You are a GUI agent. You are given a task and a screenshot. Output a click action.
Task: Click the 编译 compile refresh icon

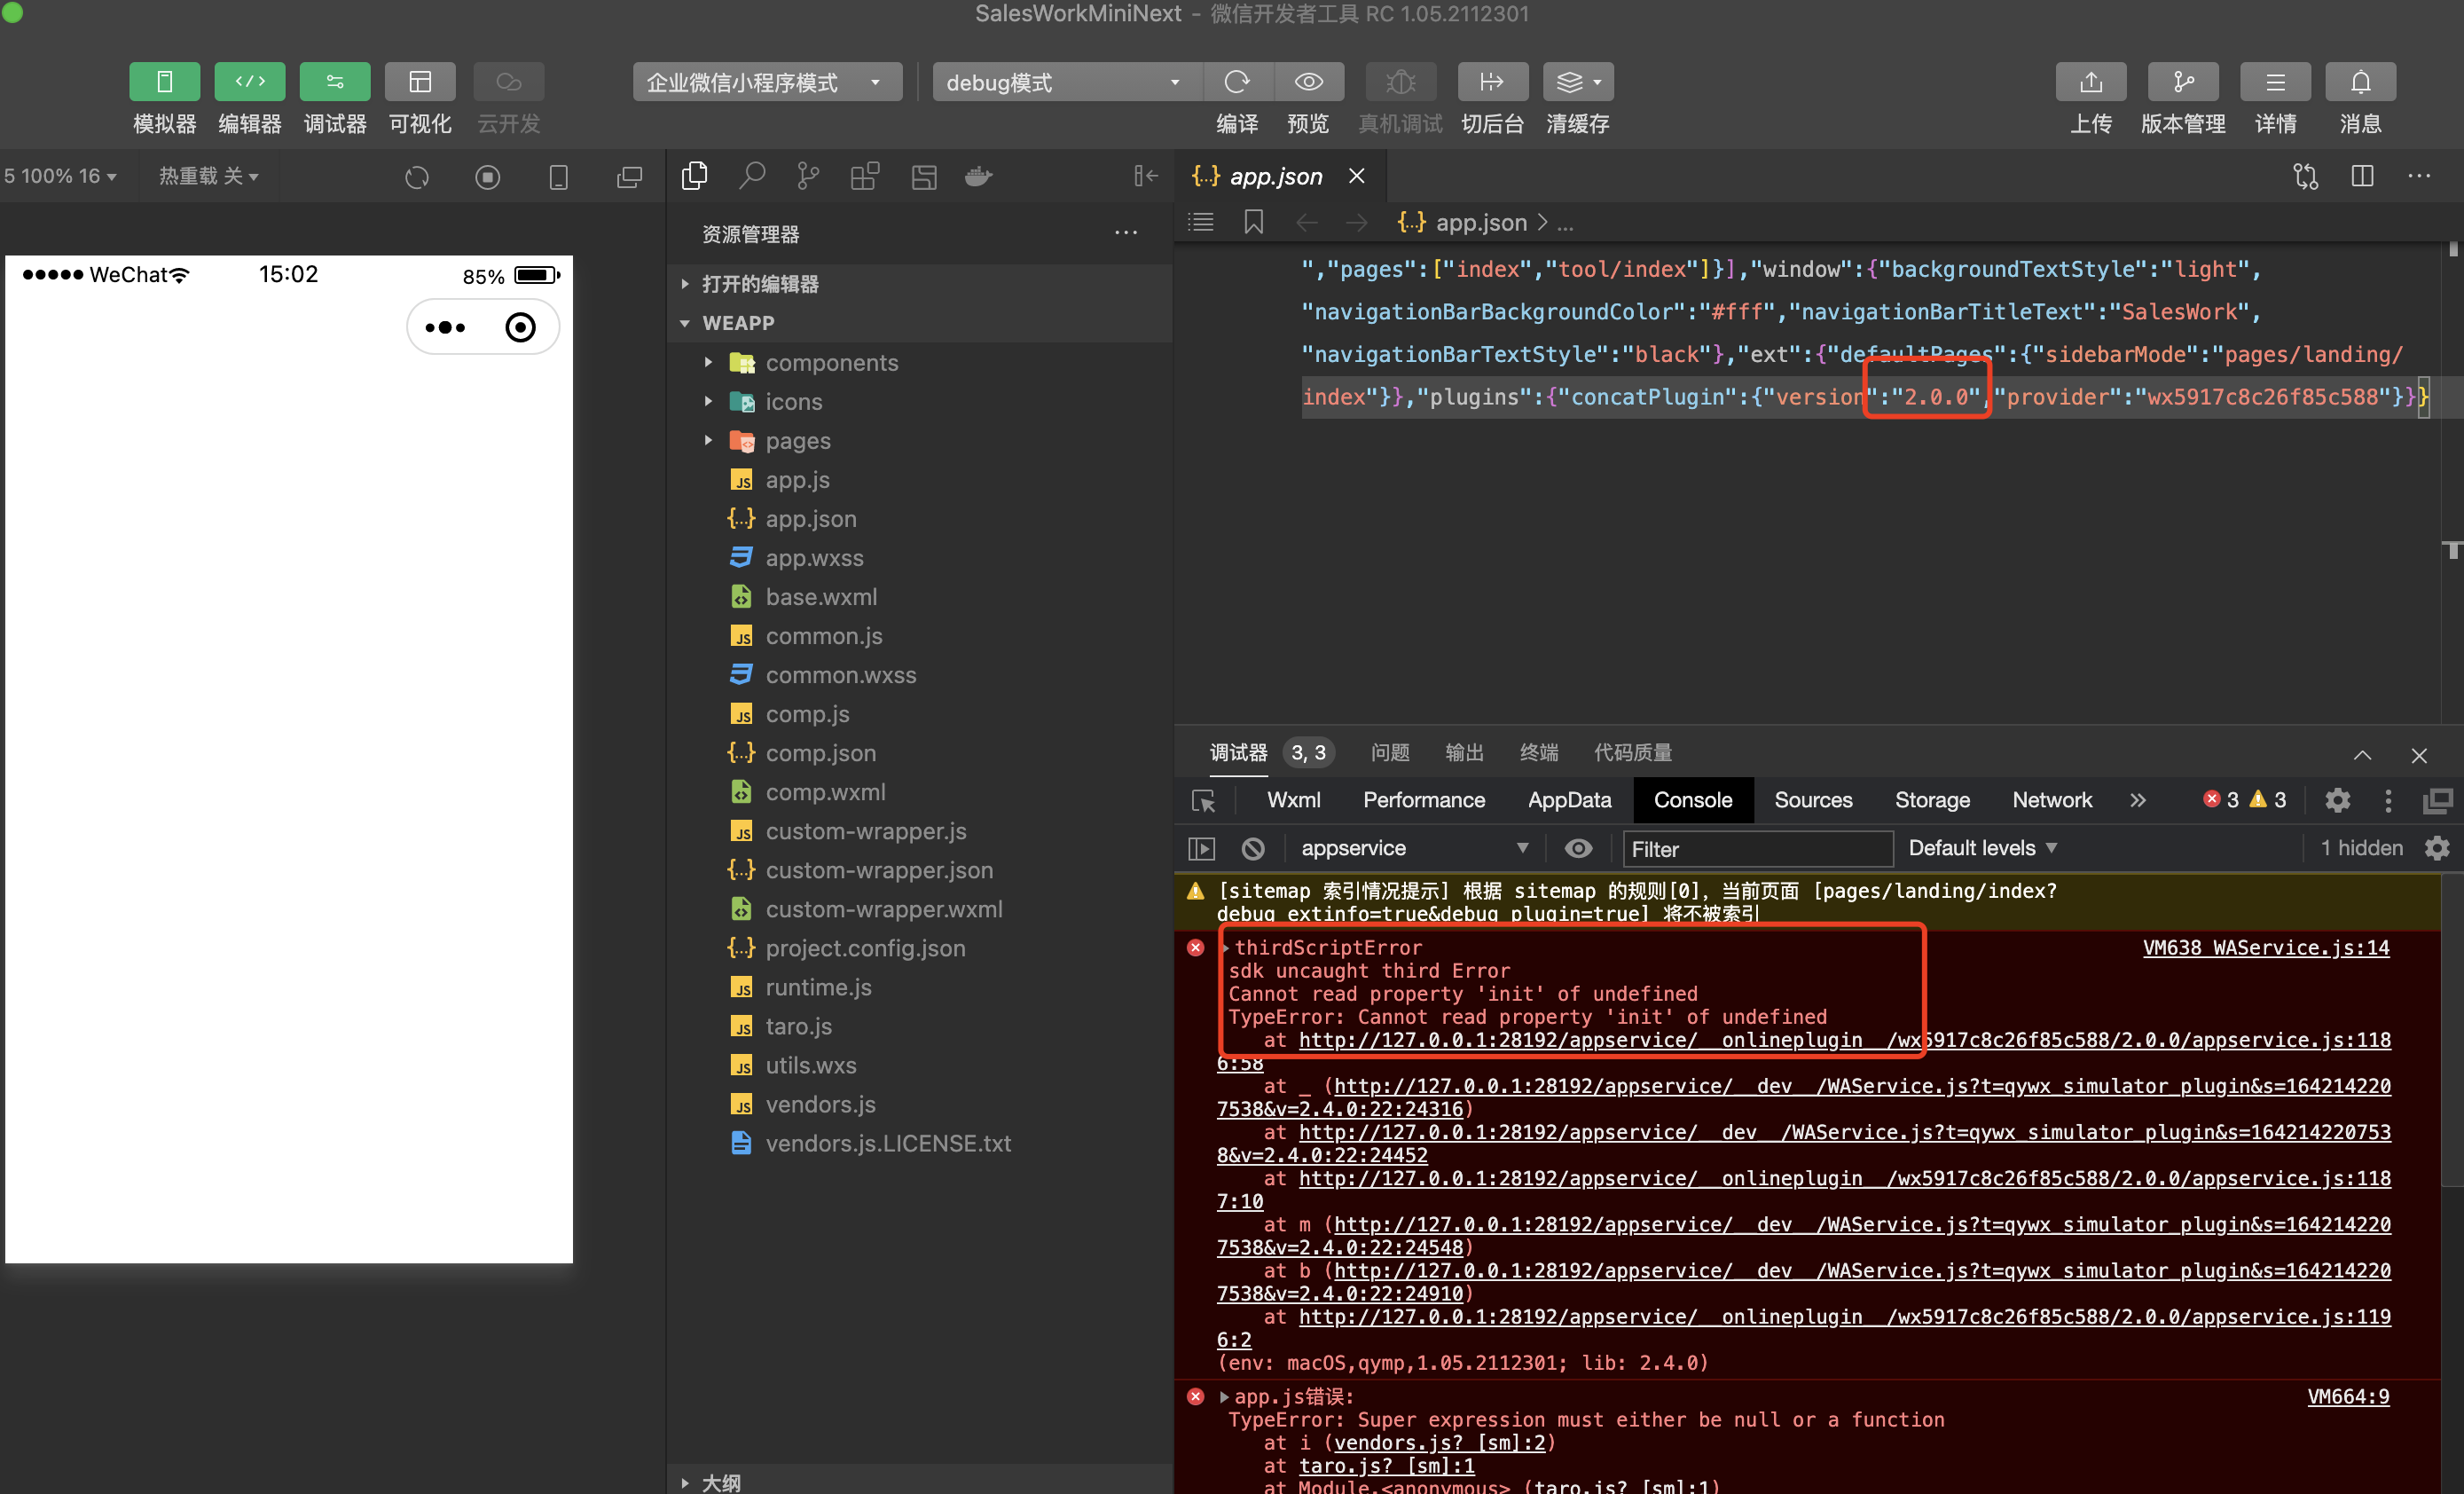(x=1237, y=82)
